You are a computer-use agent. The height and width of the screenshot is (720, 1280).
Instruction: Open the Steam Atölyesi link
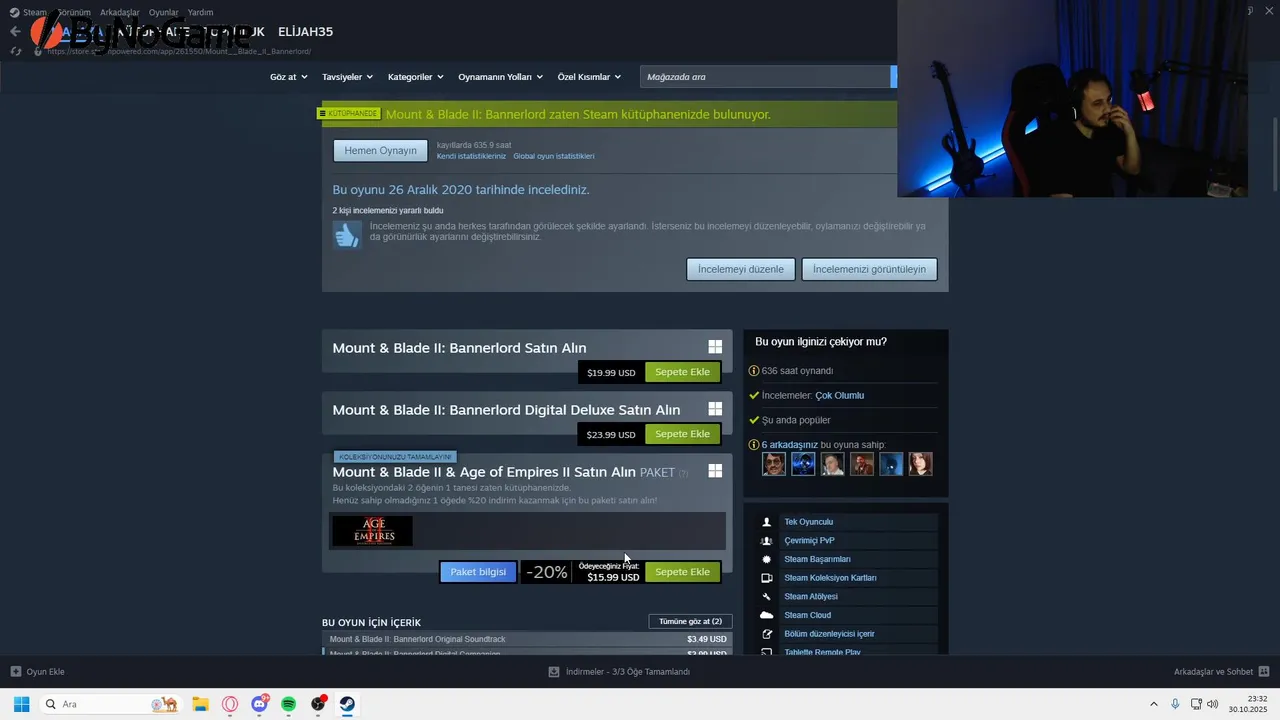[x=811, y=597]
